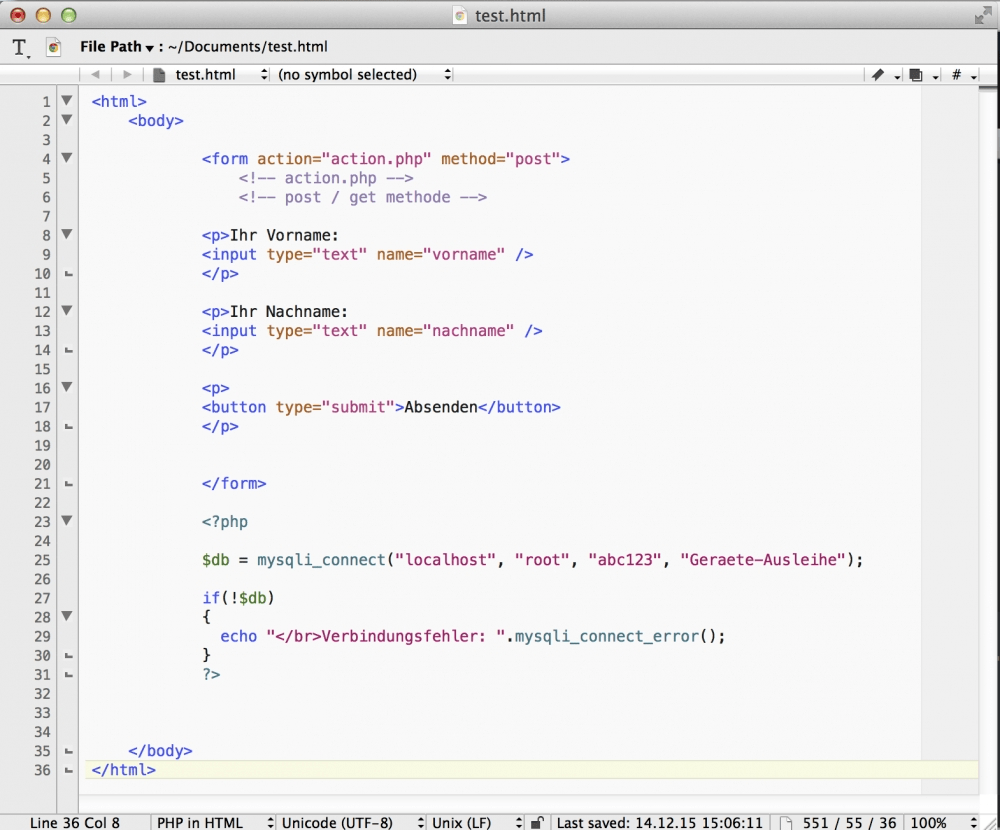
Task: Click the Line 36 Col 8 indicator
Action: point(75,823)
